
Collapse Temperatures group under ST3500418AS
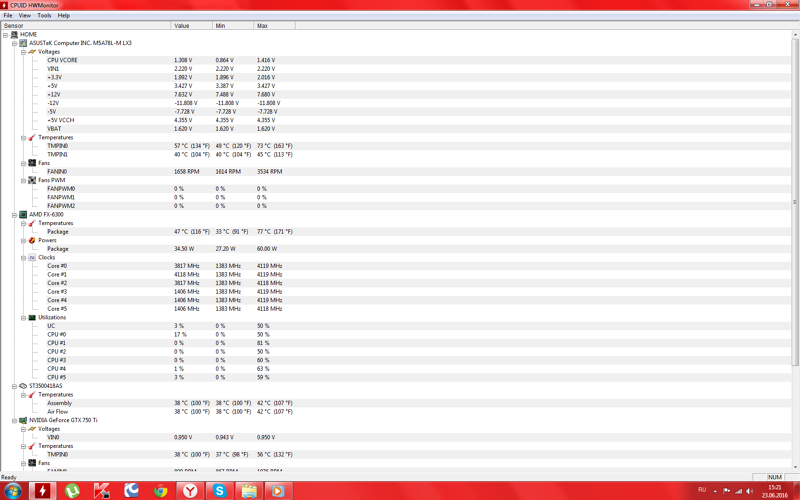pyautogui.click(x=23, y=395)
